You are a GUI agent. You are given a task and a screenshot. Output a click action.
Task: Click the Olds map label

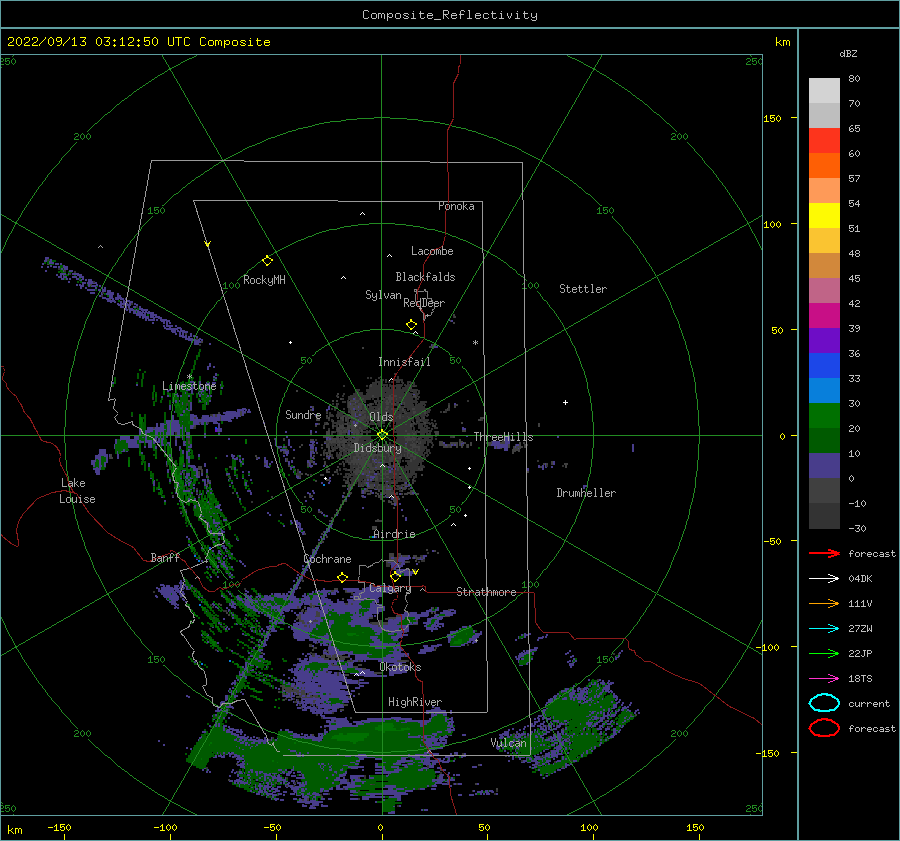(x=382, y=417)
